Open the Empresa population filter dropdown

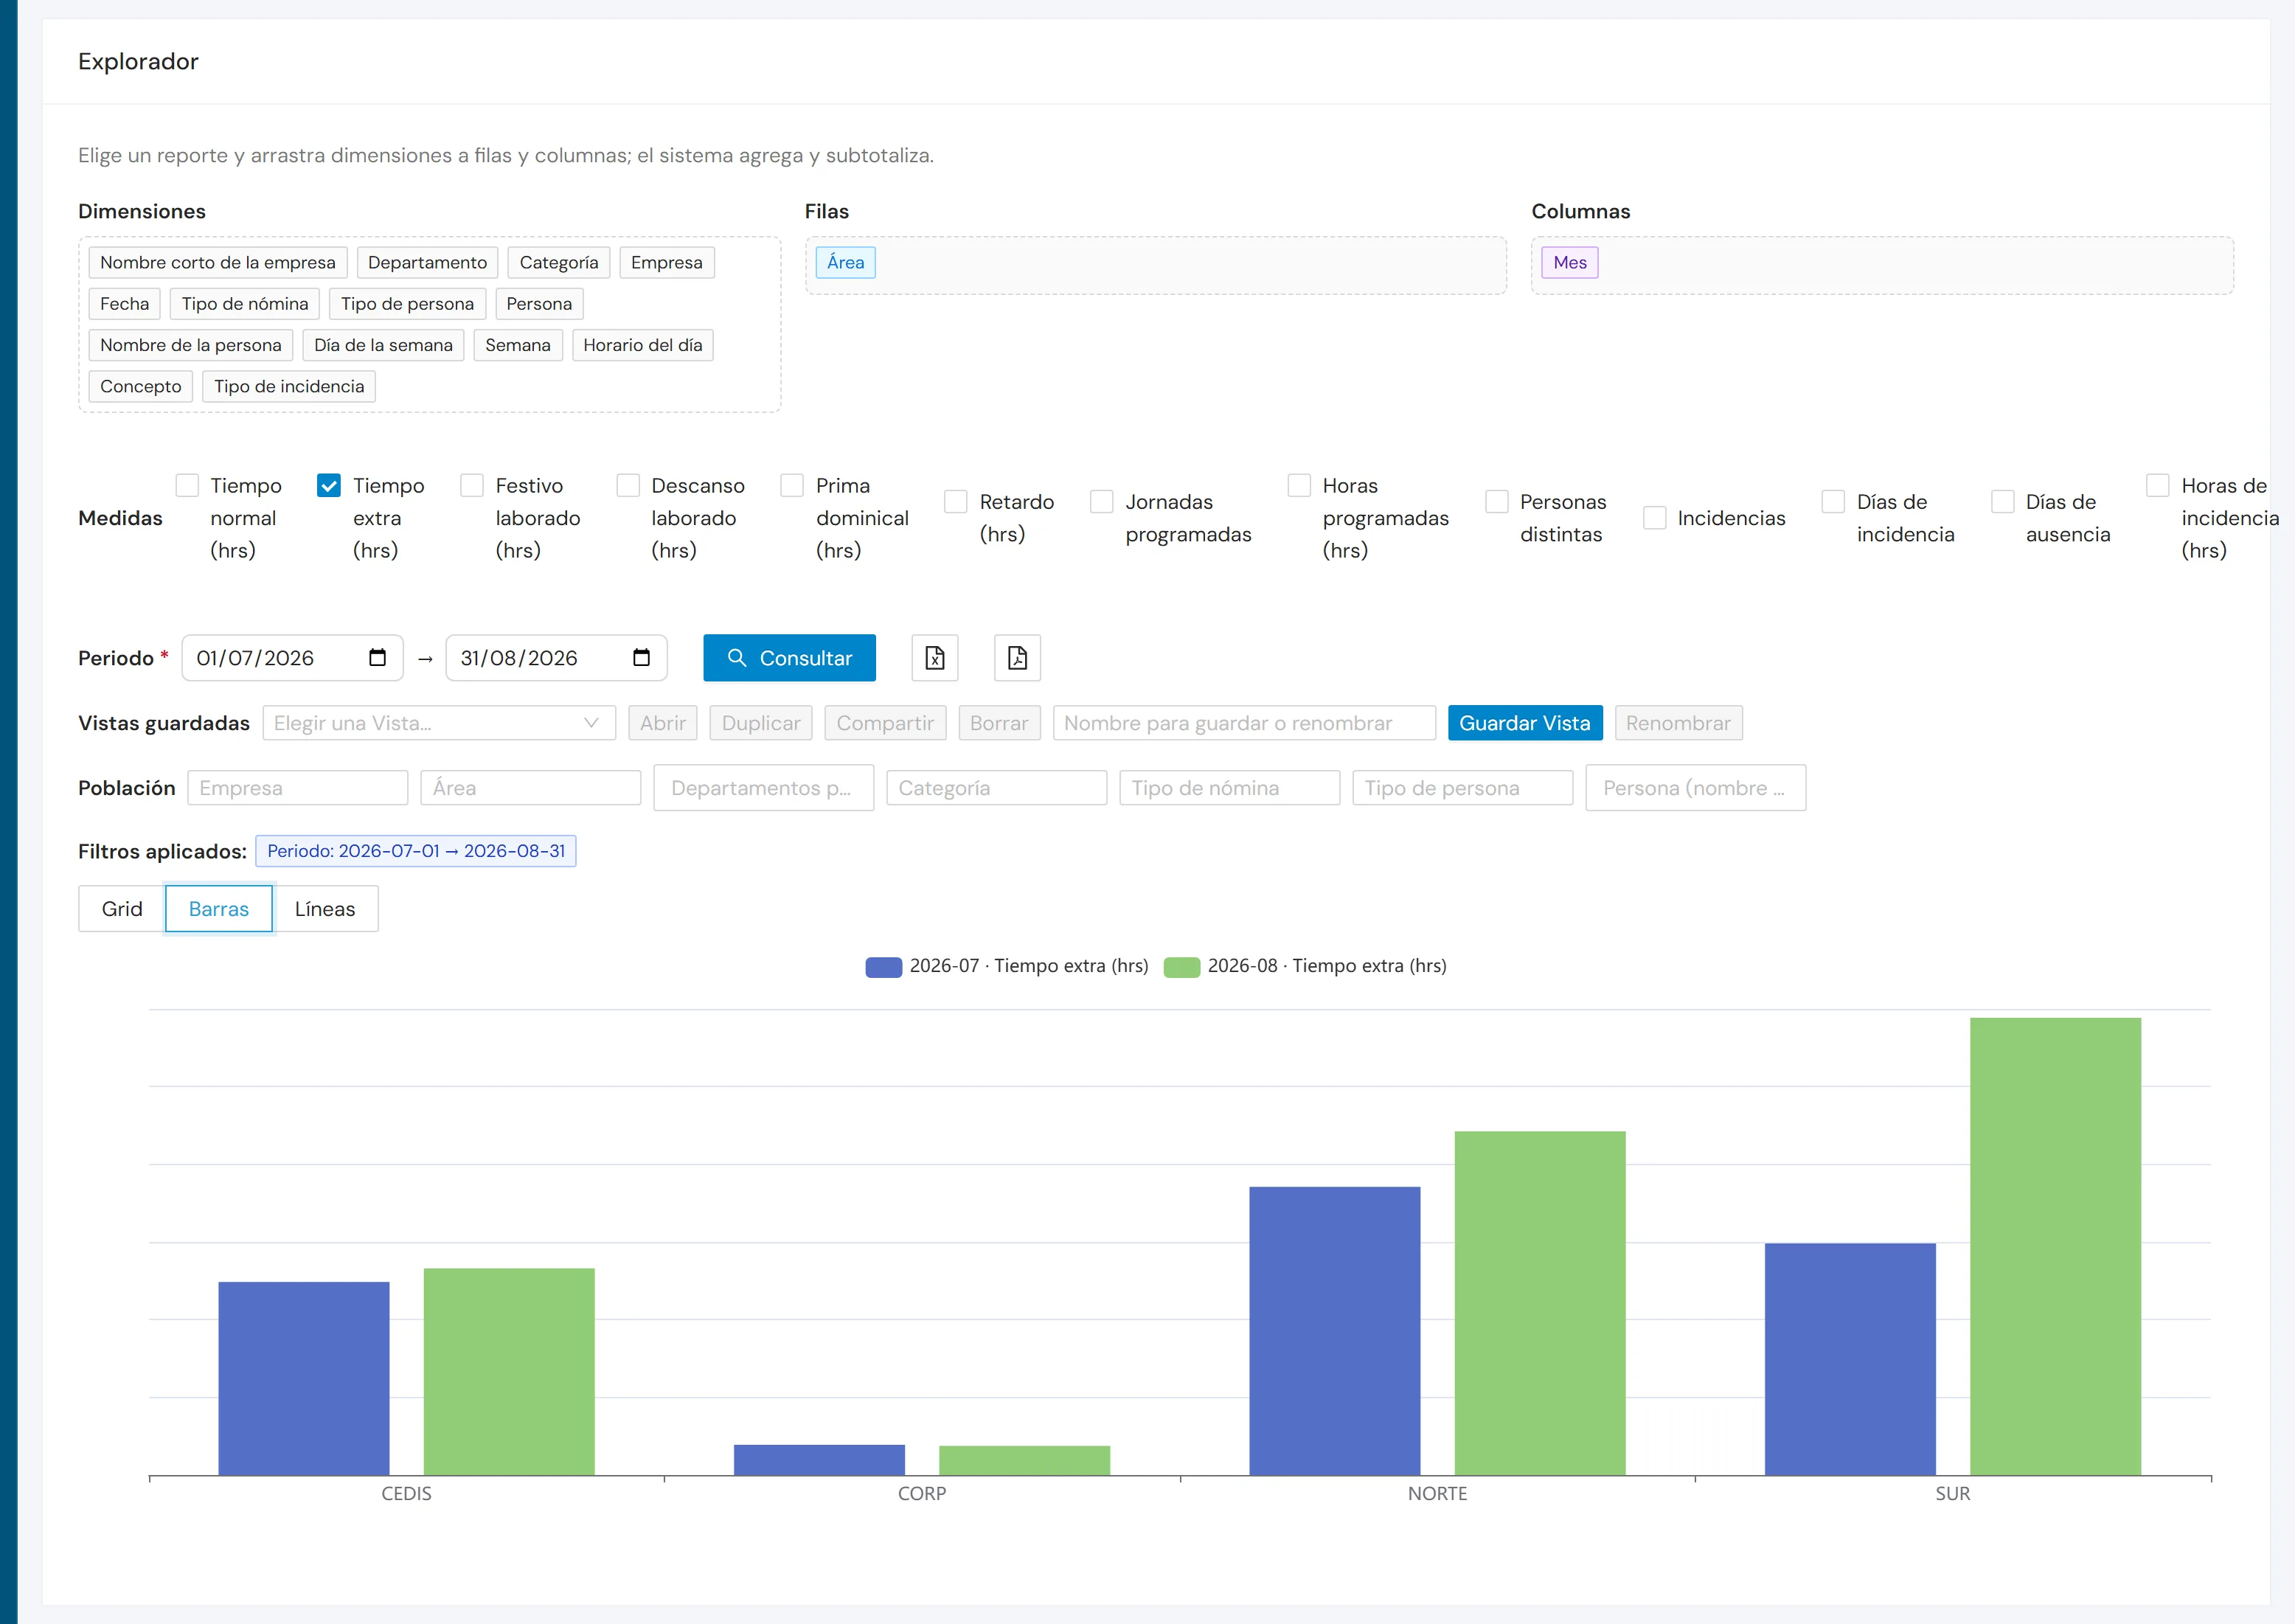tap(298, 788)
